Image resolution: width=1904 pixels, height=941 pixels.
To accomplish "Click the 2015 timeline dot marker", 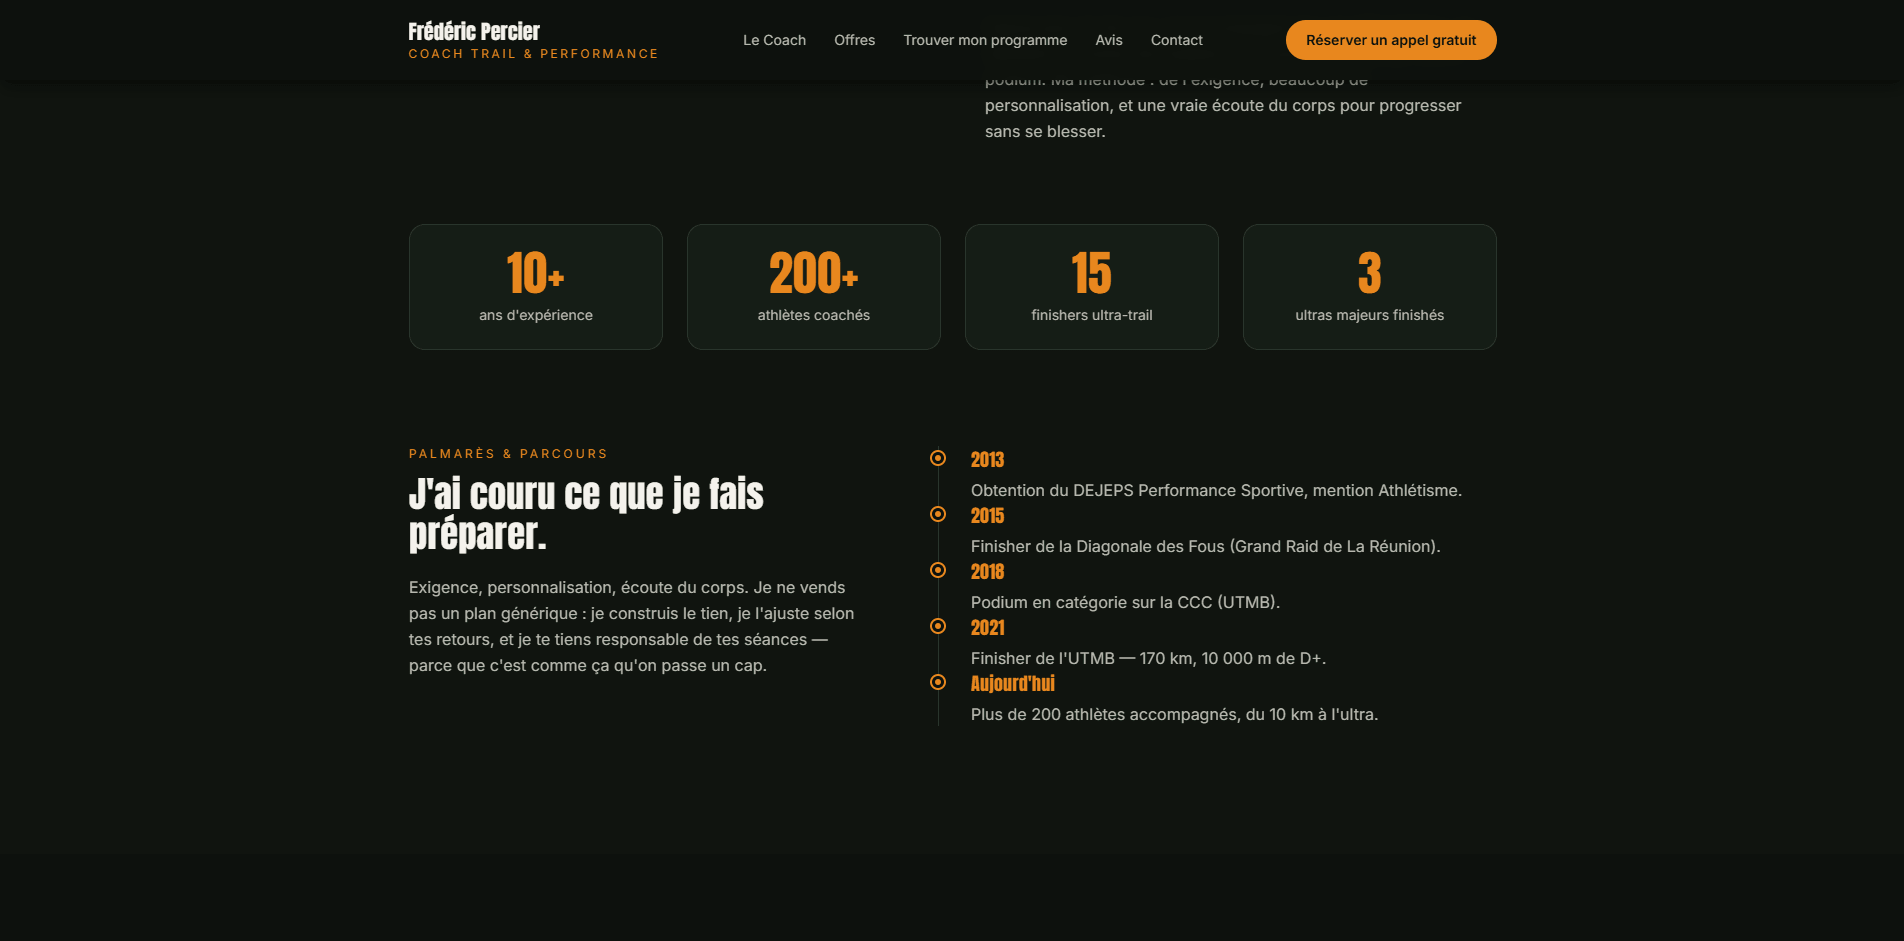I will [938, 514].
